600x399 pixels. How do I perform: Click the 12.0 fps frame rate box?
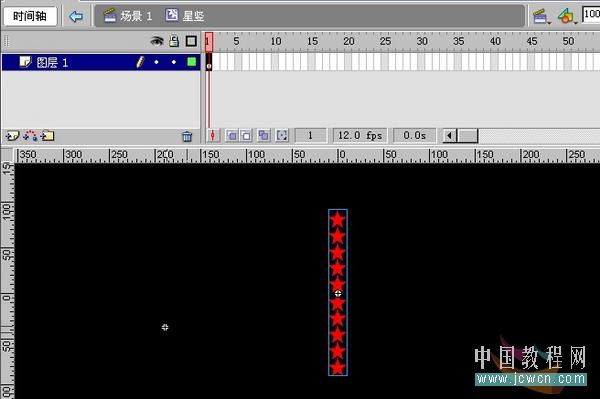click(x=360, y=135)
